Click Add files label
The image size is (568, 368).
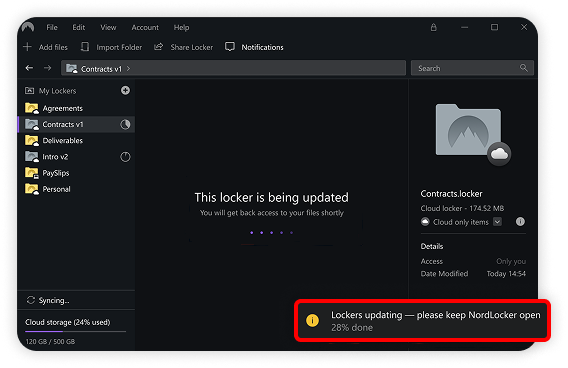coord(53,47)
